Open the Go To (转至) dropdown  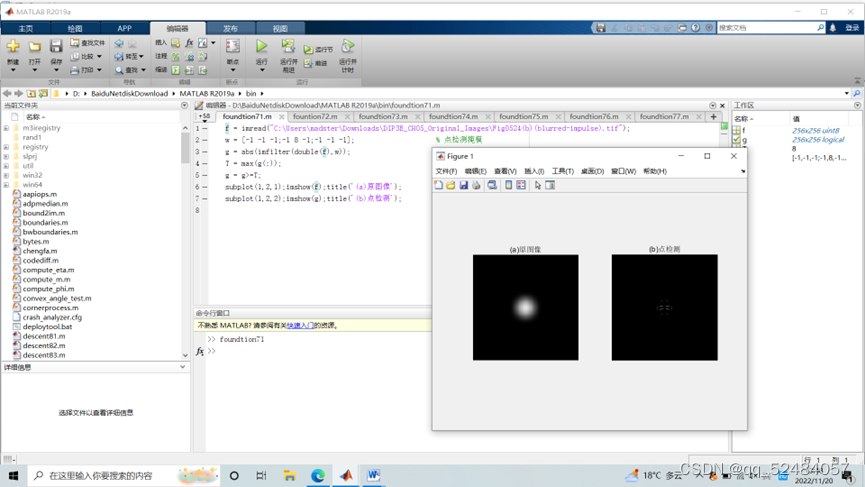click(x=141, y=56)
